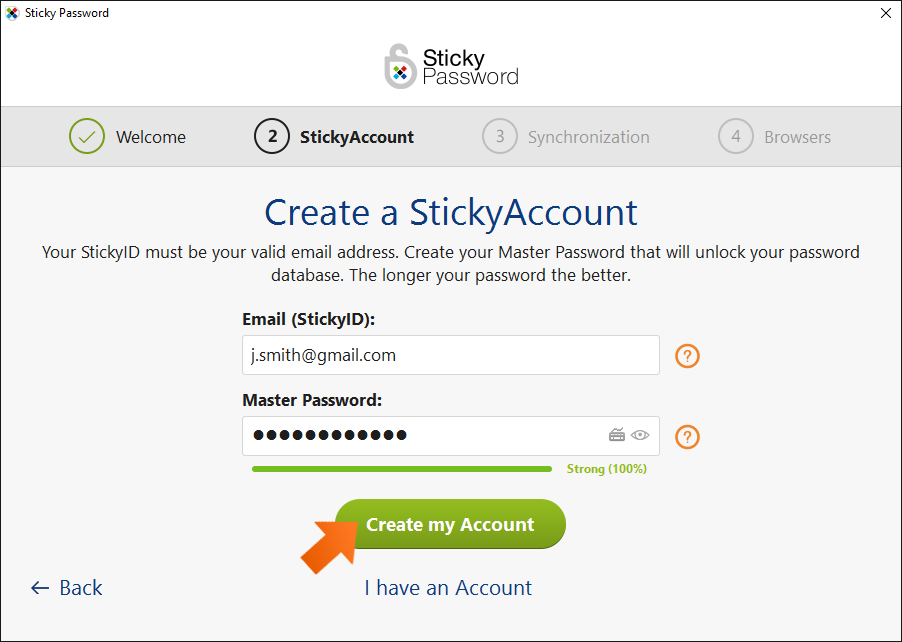Open the I have an Account link

tap(448, 587)
